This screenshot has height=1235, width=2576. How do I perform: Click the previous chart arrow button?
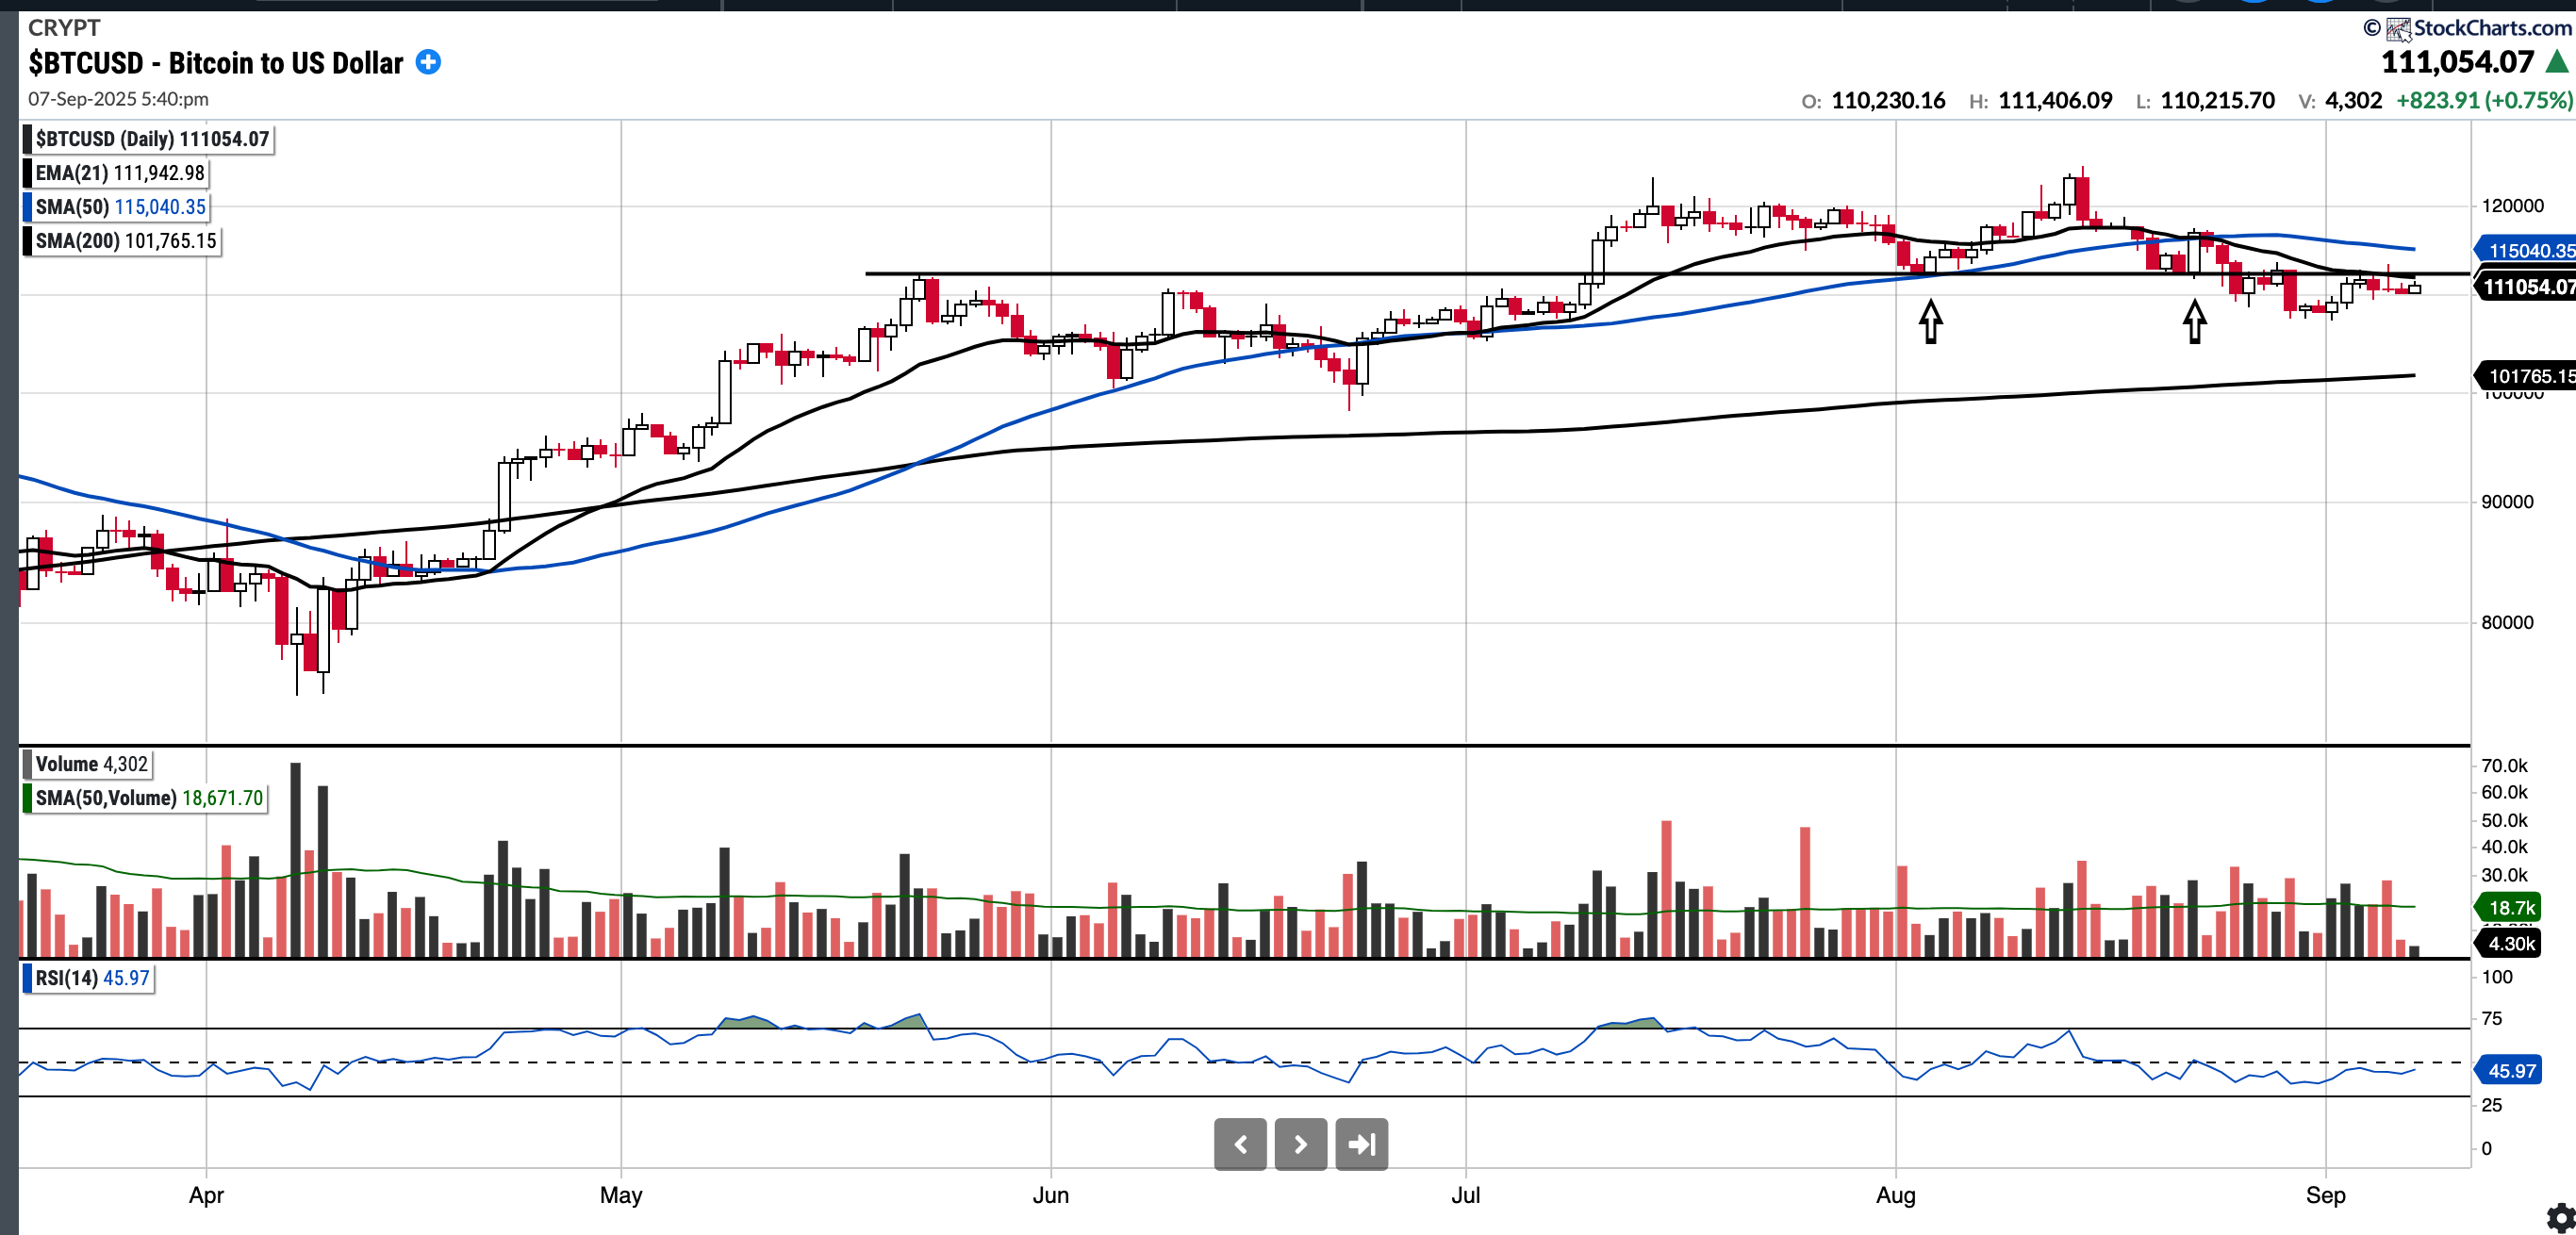pos(1240,1144)
